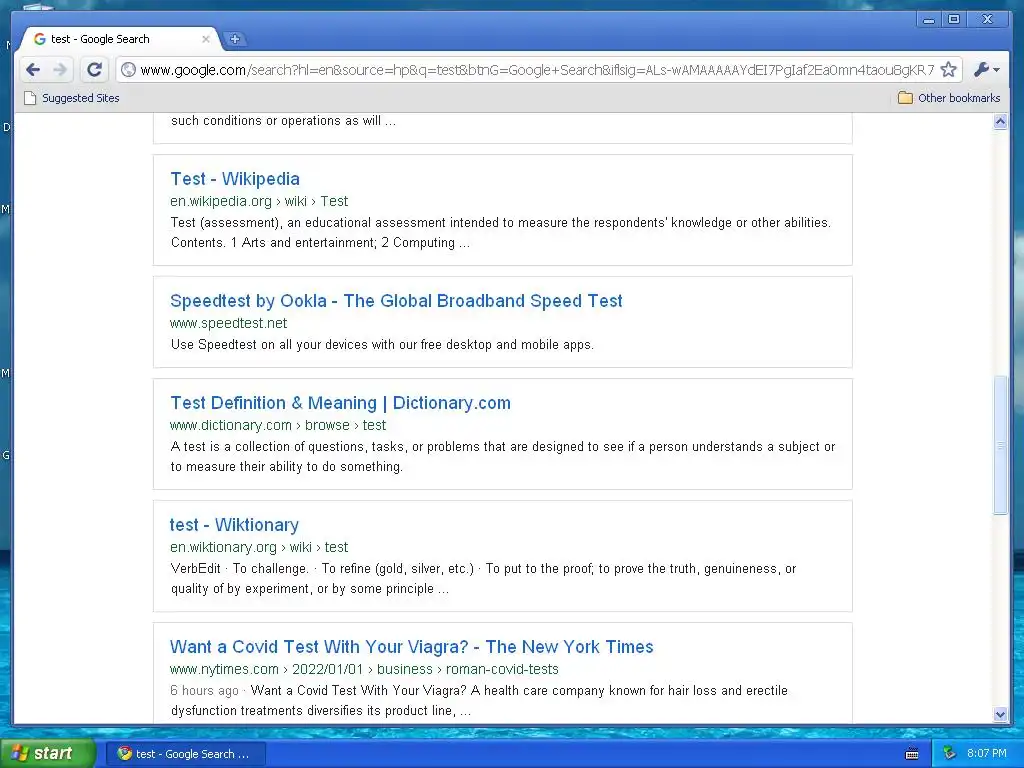
Task: Click the Wikipedia result snippet text
Action: 500,232
